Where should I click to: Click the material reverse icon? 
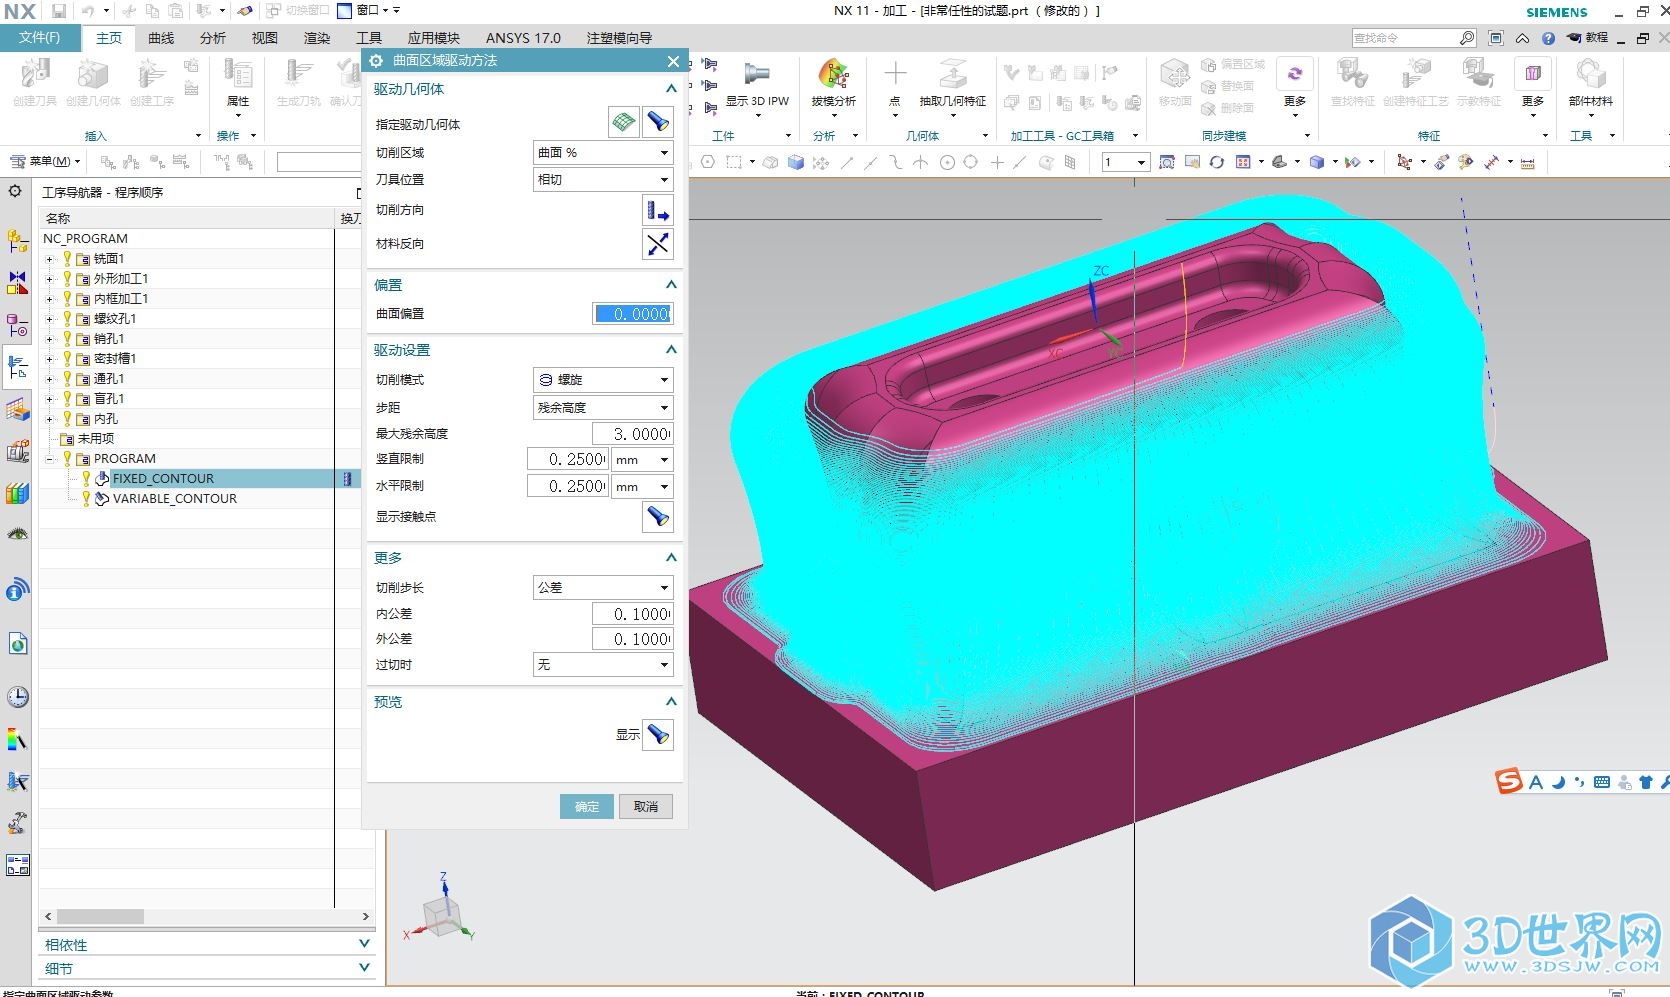[658, 244]
